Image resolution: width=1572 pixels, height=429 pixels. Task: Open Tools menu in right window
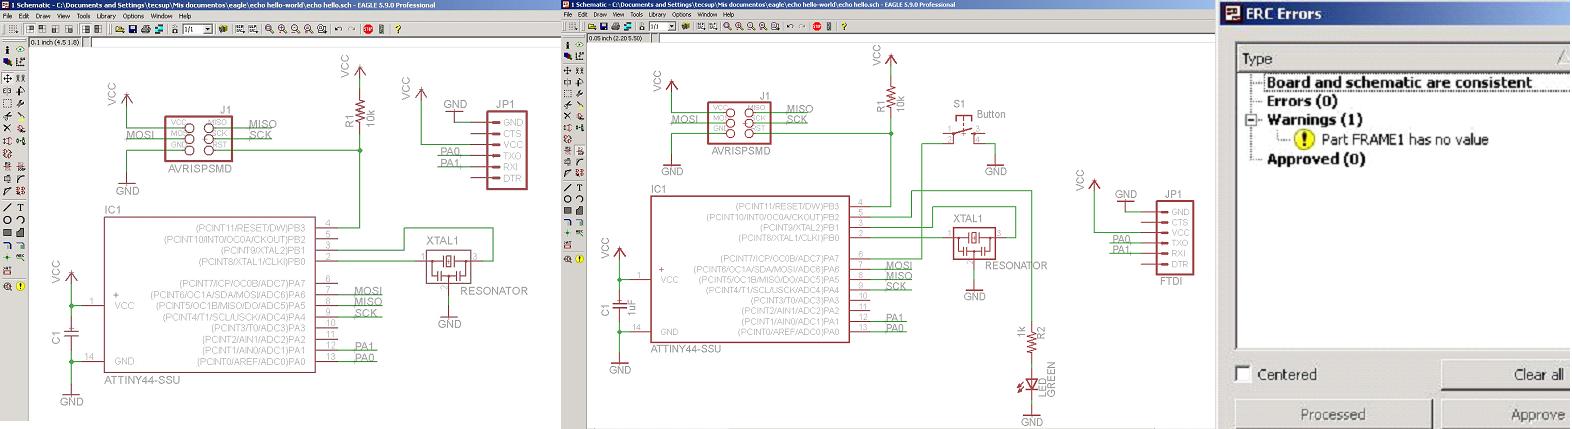(636, 15)
